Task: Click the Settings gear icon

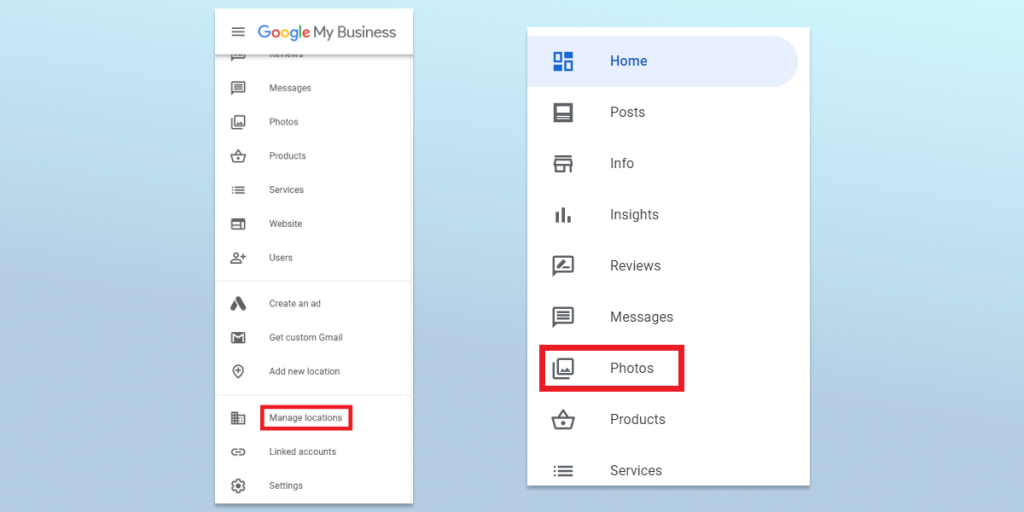Action: (238, 486)
